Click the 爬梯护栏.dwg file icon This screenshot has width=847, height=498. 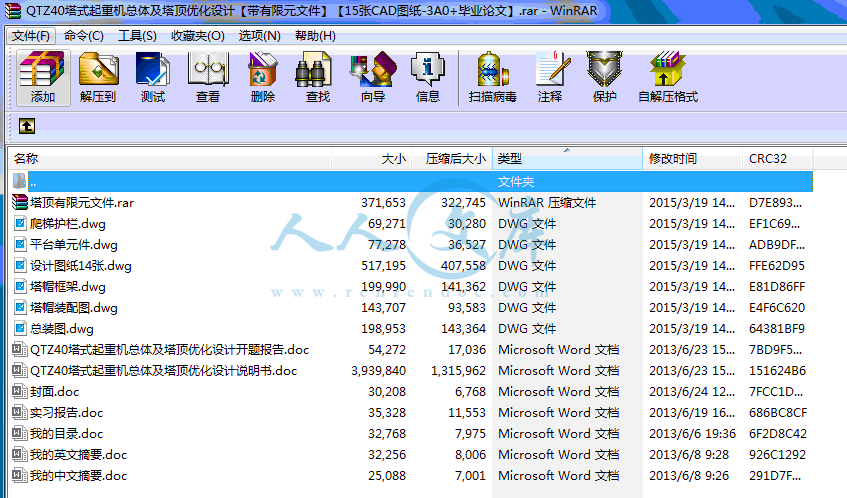[x=20, y=223]
